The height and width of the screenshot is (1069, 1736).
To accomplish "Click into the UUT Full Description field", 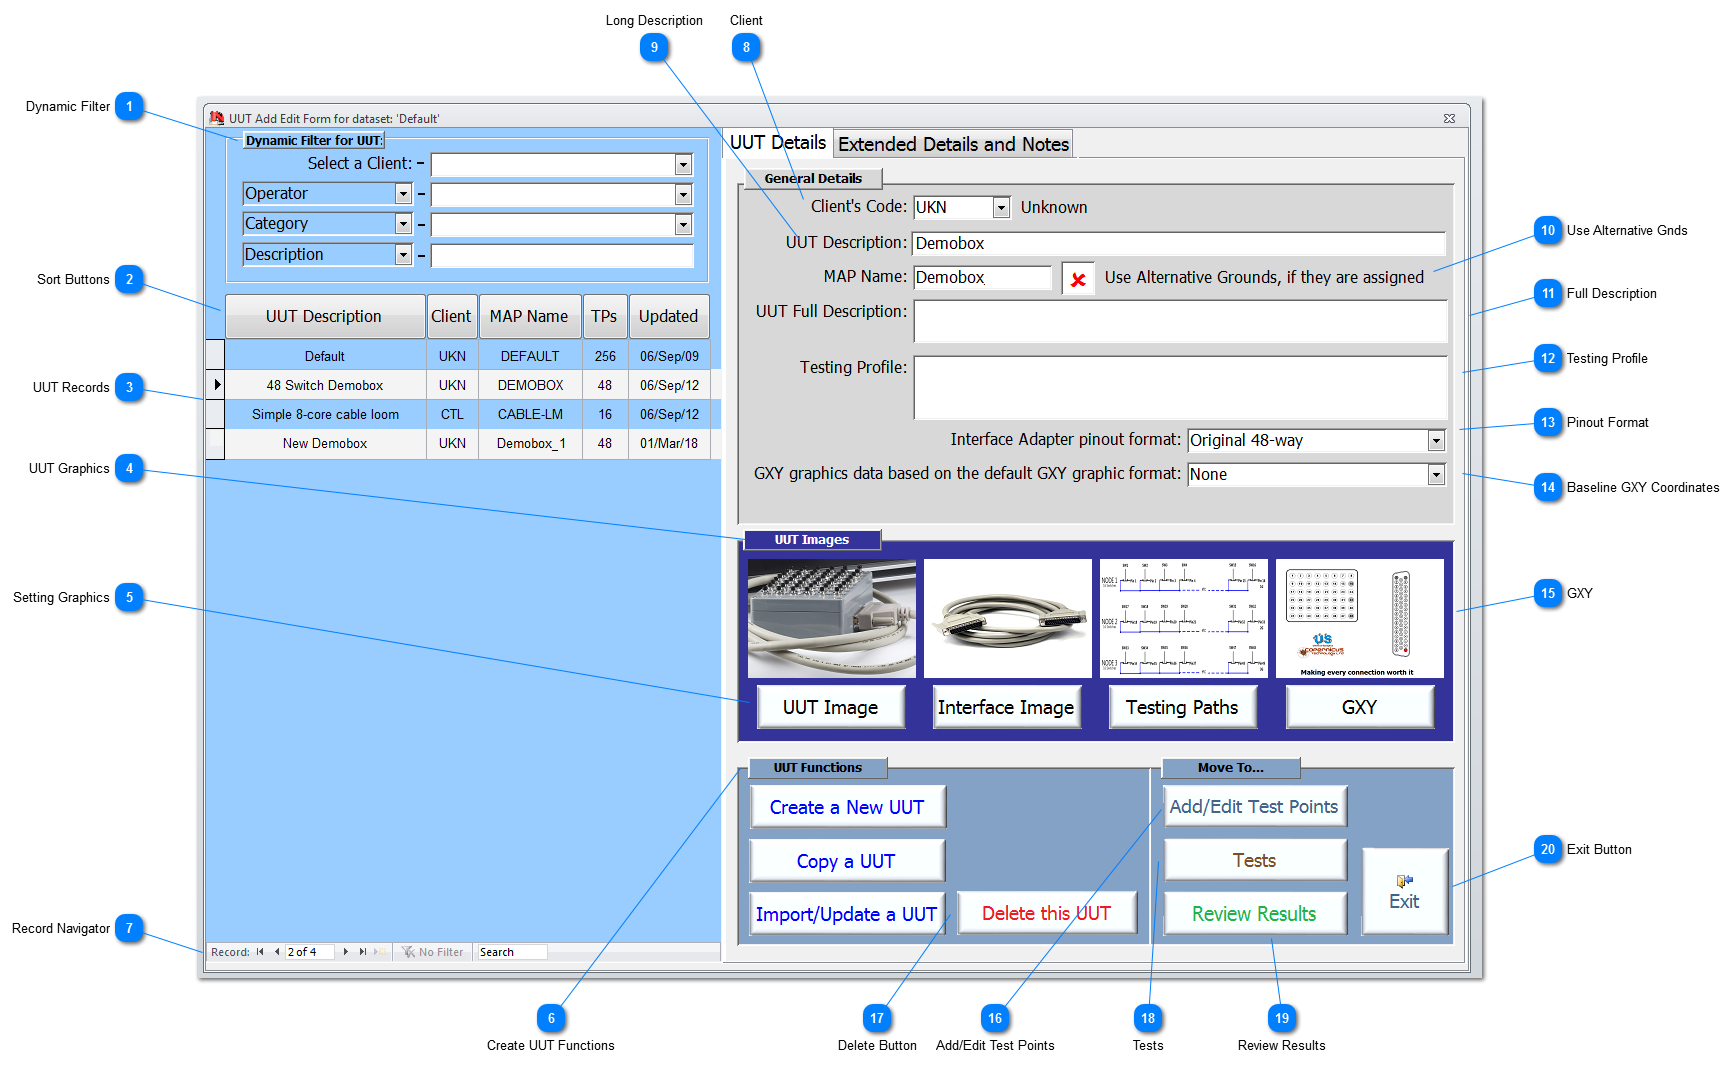I will click(x=1180, y=322).
